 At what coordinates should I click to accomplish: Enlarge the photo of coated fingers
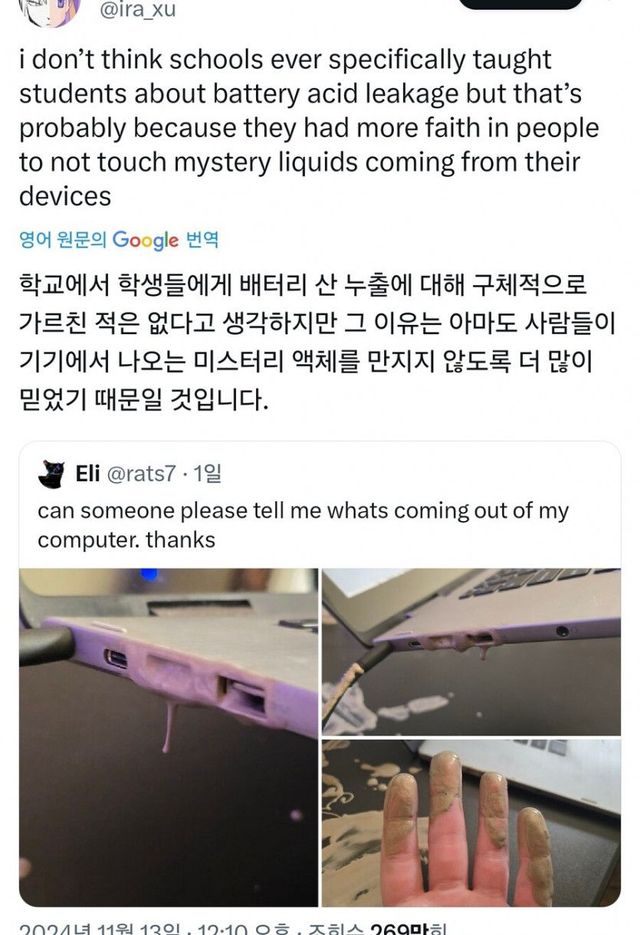point(471,823)
